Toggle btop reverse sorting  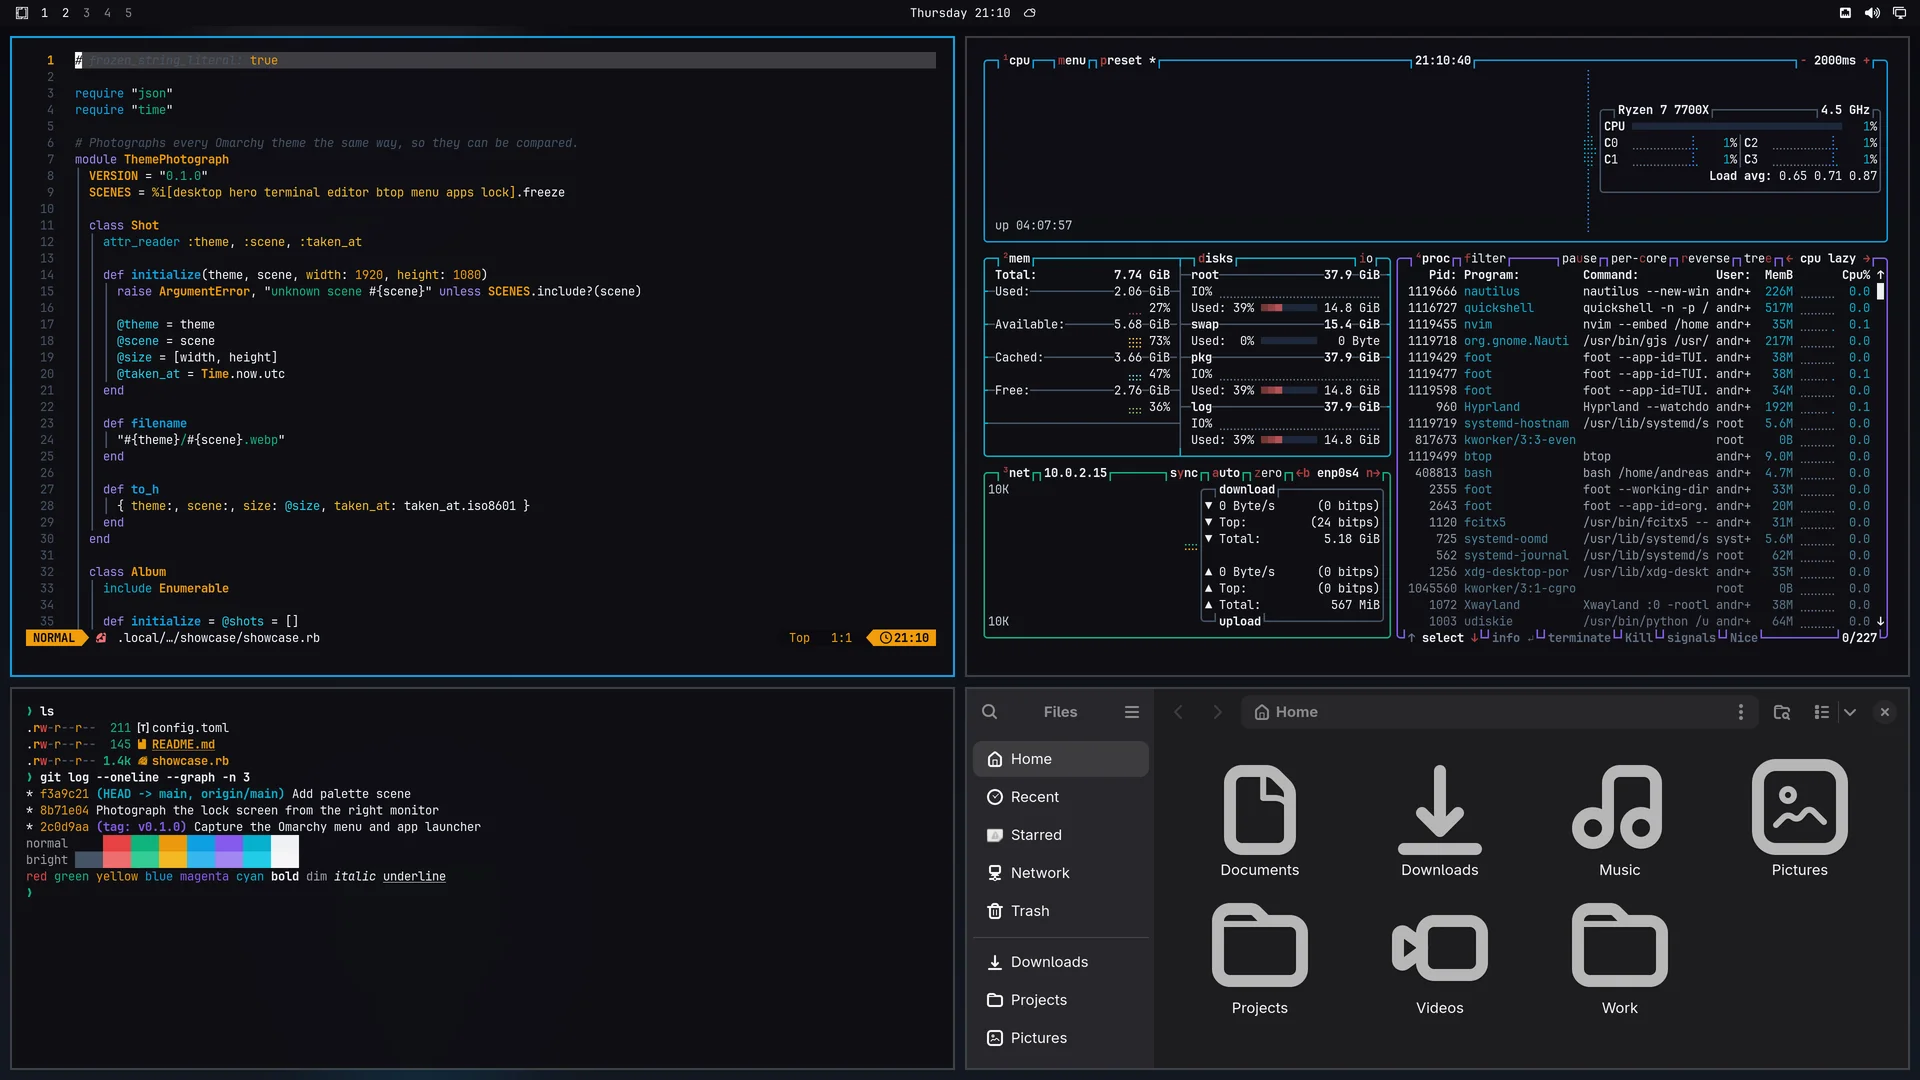[x=1705, y=259]
